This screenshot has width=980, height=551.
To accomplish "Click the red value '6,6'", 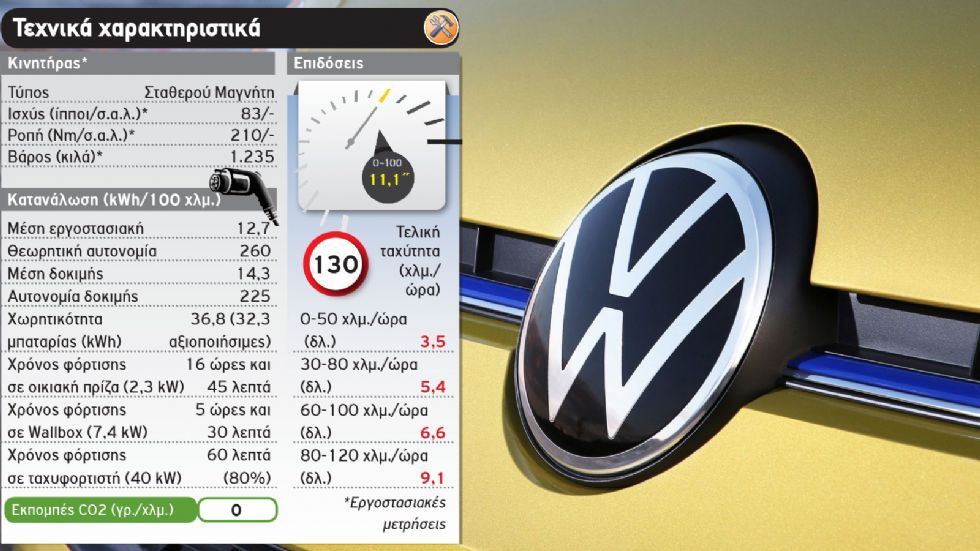I will (x=433, y=432).
